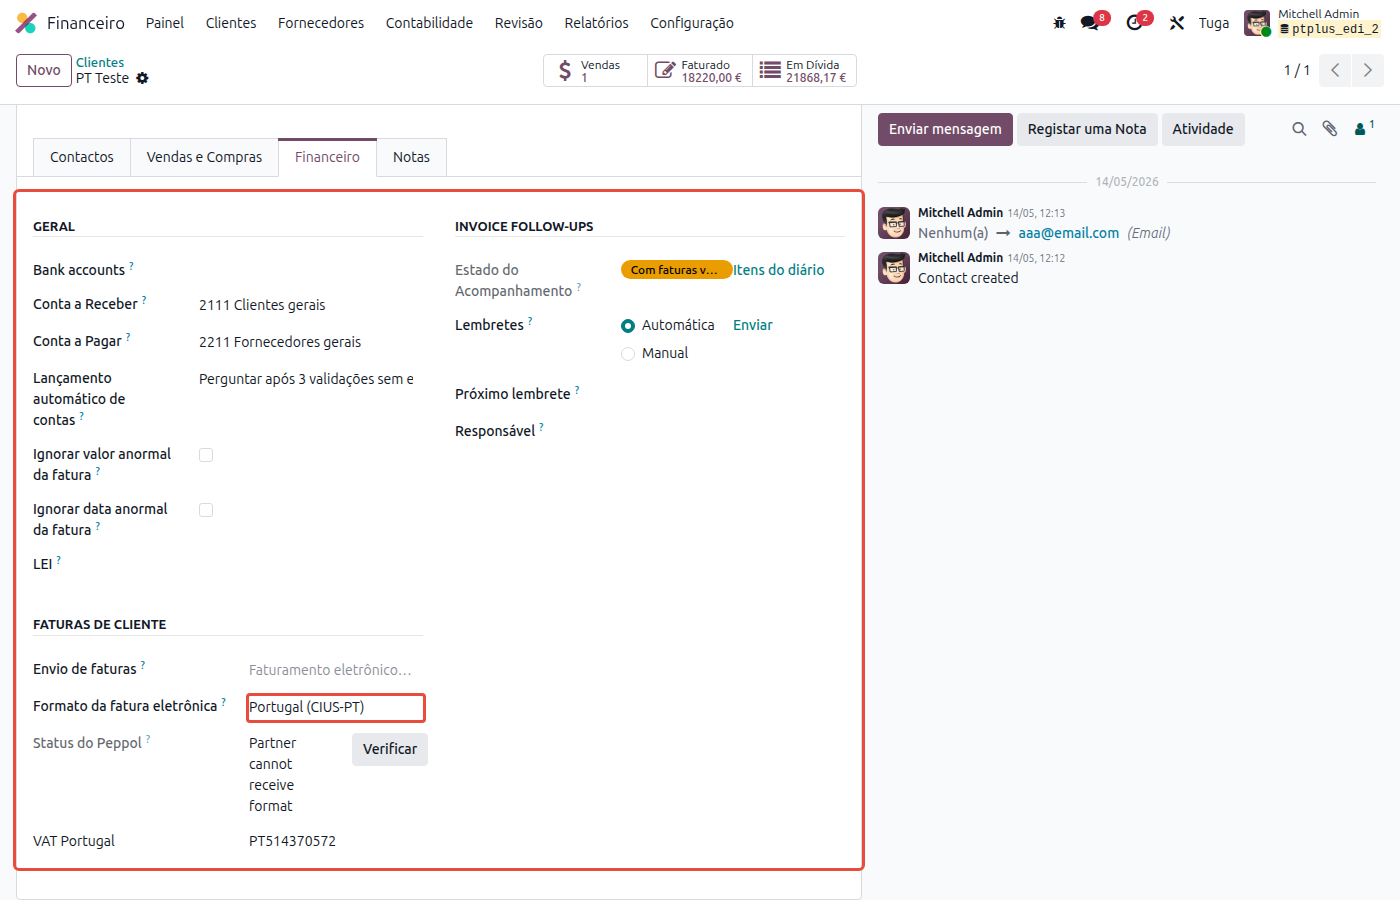Show followers via the person icon
Viewport: 1400px width, 900px height.
pyautogui.click(x=1363, y=128)
